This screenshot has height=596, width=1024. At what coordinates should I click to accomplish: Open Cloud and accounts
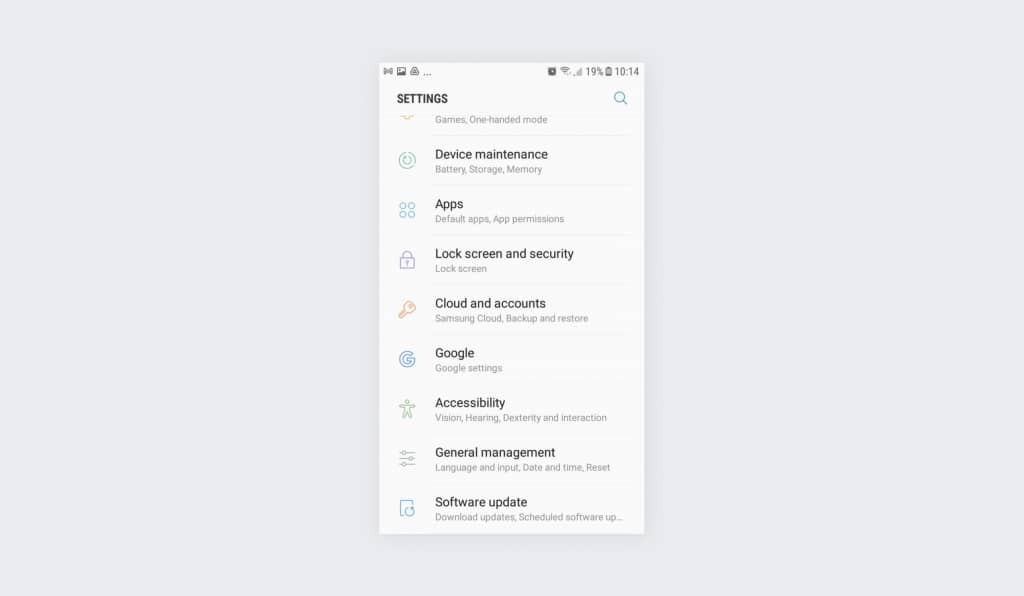tap(511, 309)
